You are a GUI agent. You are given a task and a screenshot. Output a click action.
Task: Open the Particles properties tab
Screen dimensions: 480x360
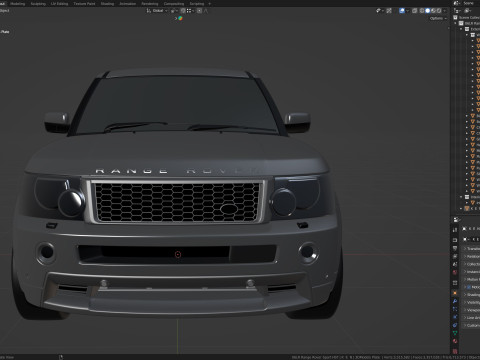tap(455, 309)
